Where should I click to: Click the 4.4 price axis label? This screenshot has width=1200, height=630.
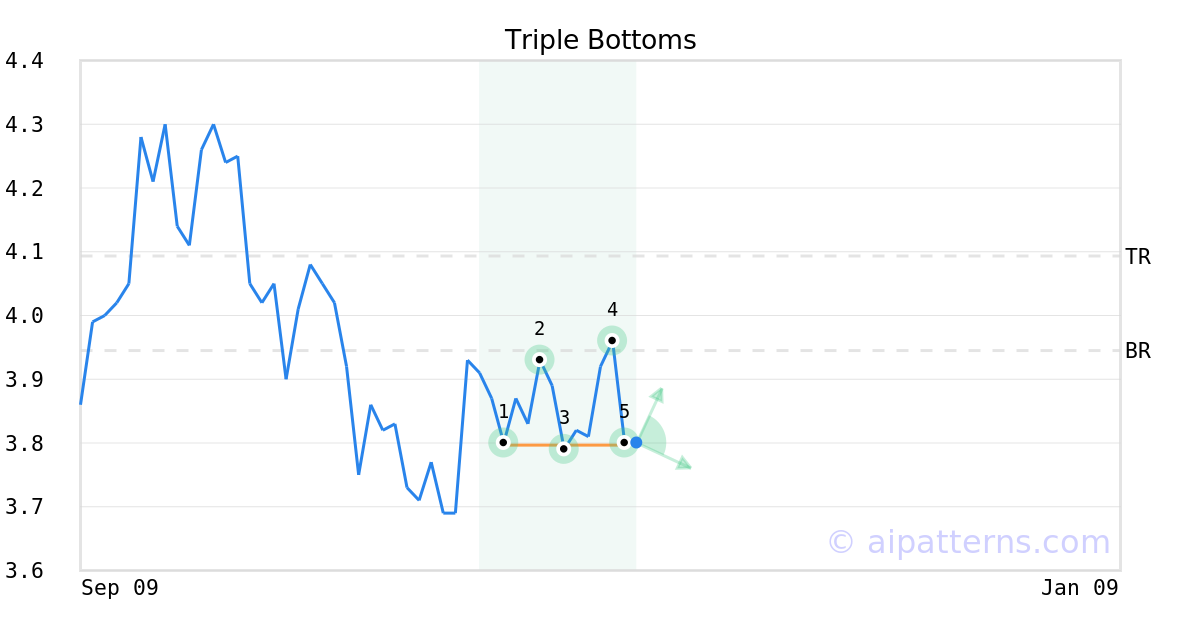24,61
